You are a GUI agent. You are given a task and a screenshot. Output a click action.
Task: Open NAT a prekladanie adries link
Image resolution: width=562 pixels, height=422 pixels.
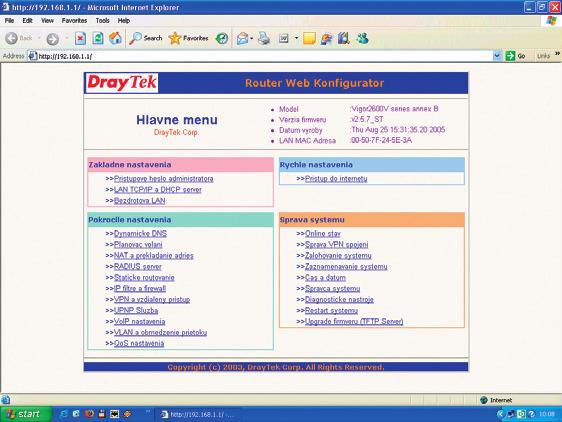(x=153, y=256)
